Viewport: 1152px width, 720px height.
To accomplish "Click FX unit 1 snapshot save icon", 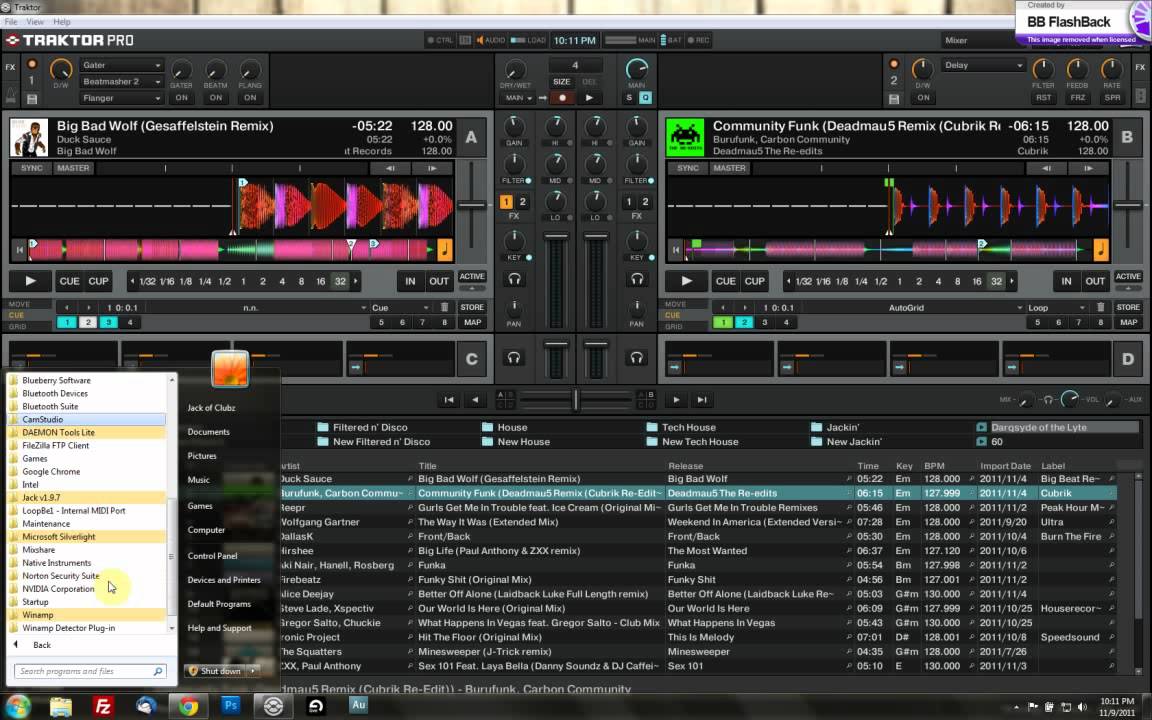I will point(32,98).
